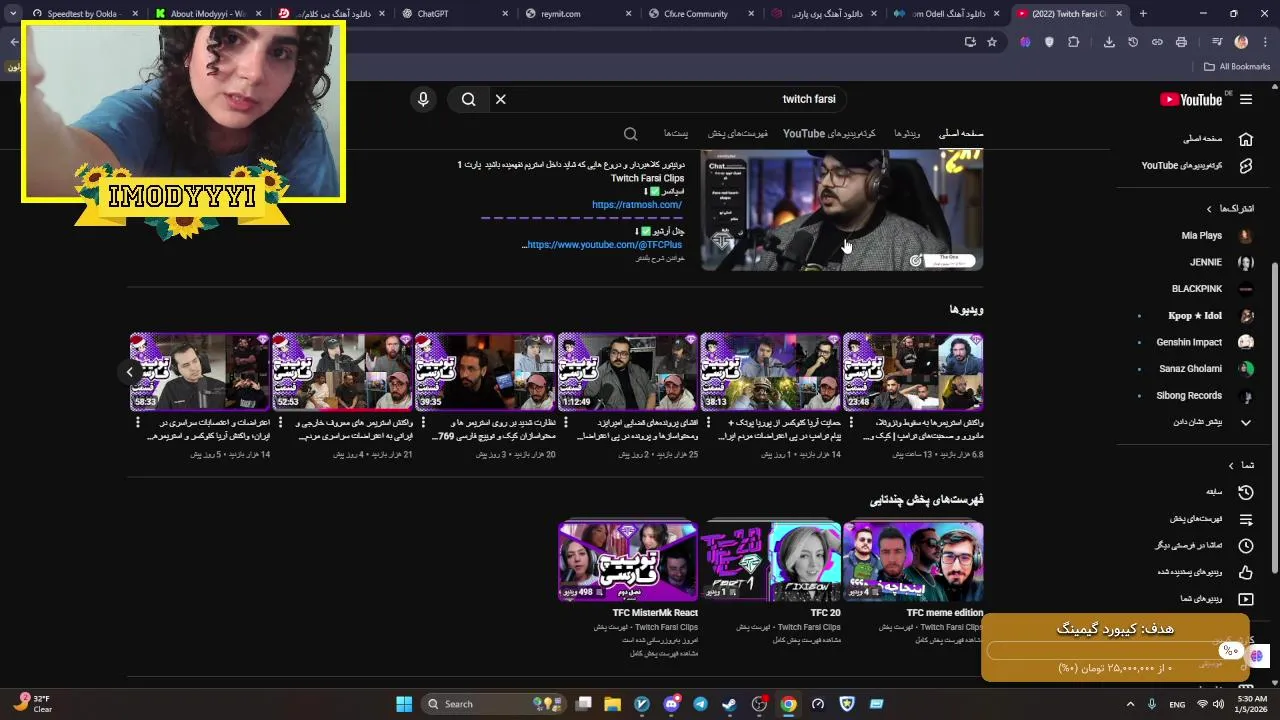Open the Your videos play-box icon
This screenshot has height=720, width=1280.
(x=1246, y=599)
